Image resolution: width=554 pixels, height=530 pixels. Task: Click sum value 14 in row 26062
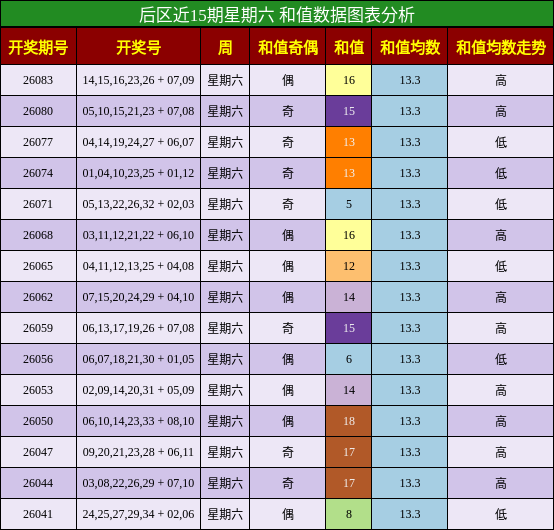pyautogui.click(x=349, y=297)
